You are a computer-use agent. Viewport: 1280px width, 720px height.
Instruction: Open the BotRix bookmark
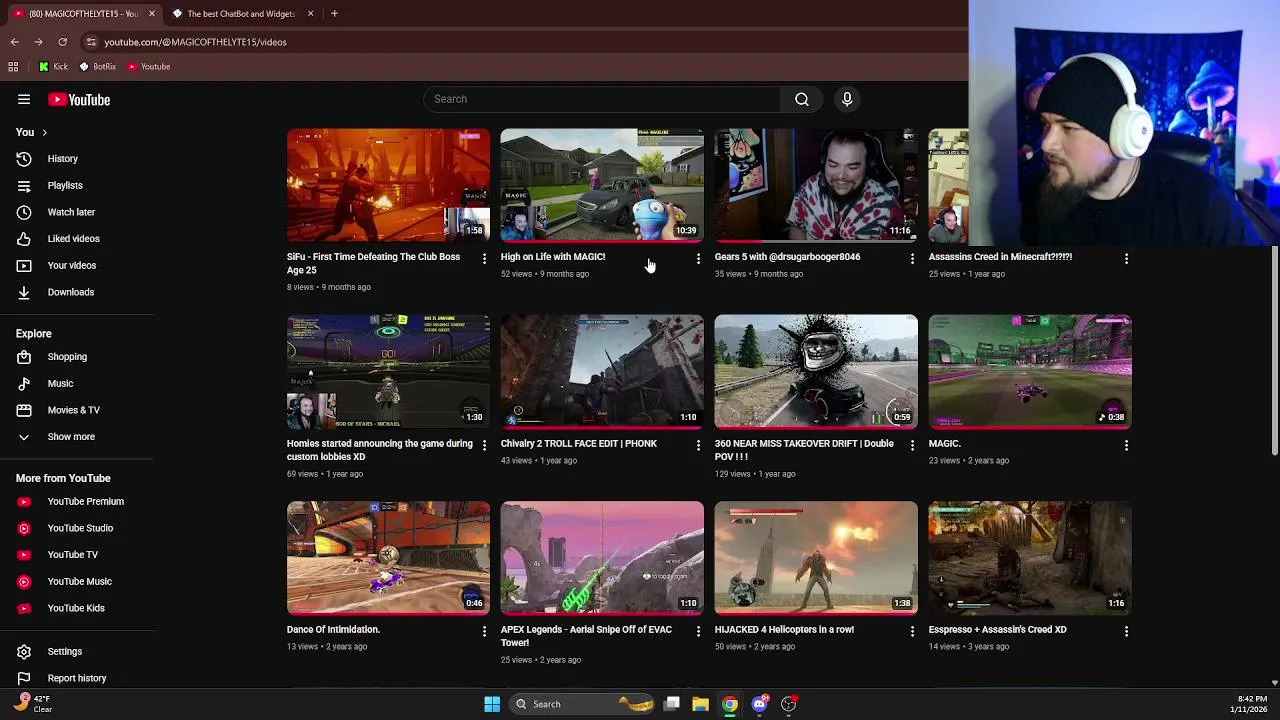(97, 67)
